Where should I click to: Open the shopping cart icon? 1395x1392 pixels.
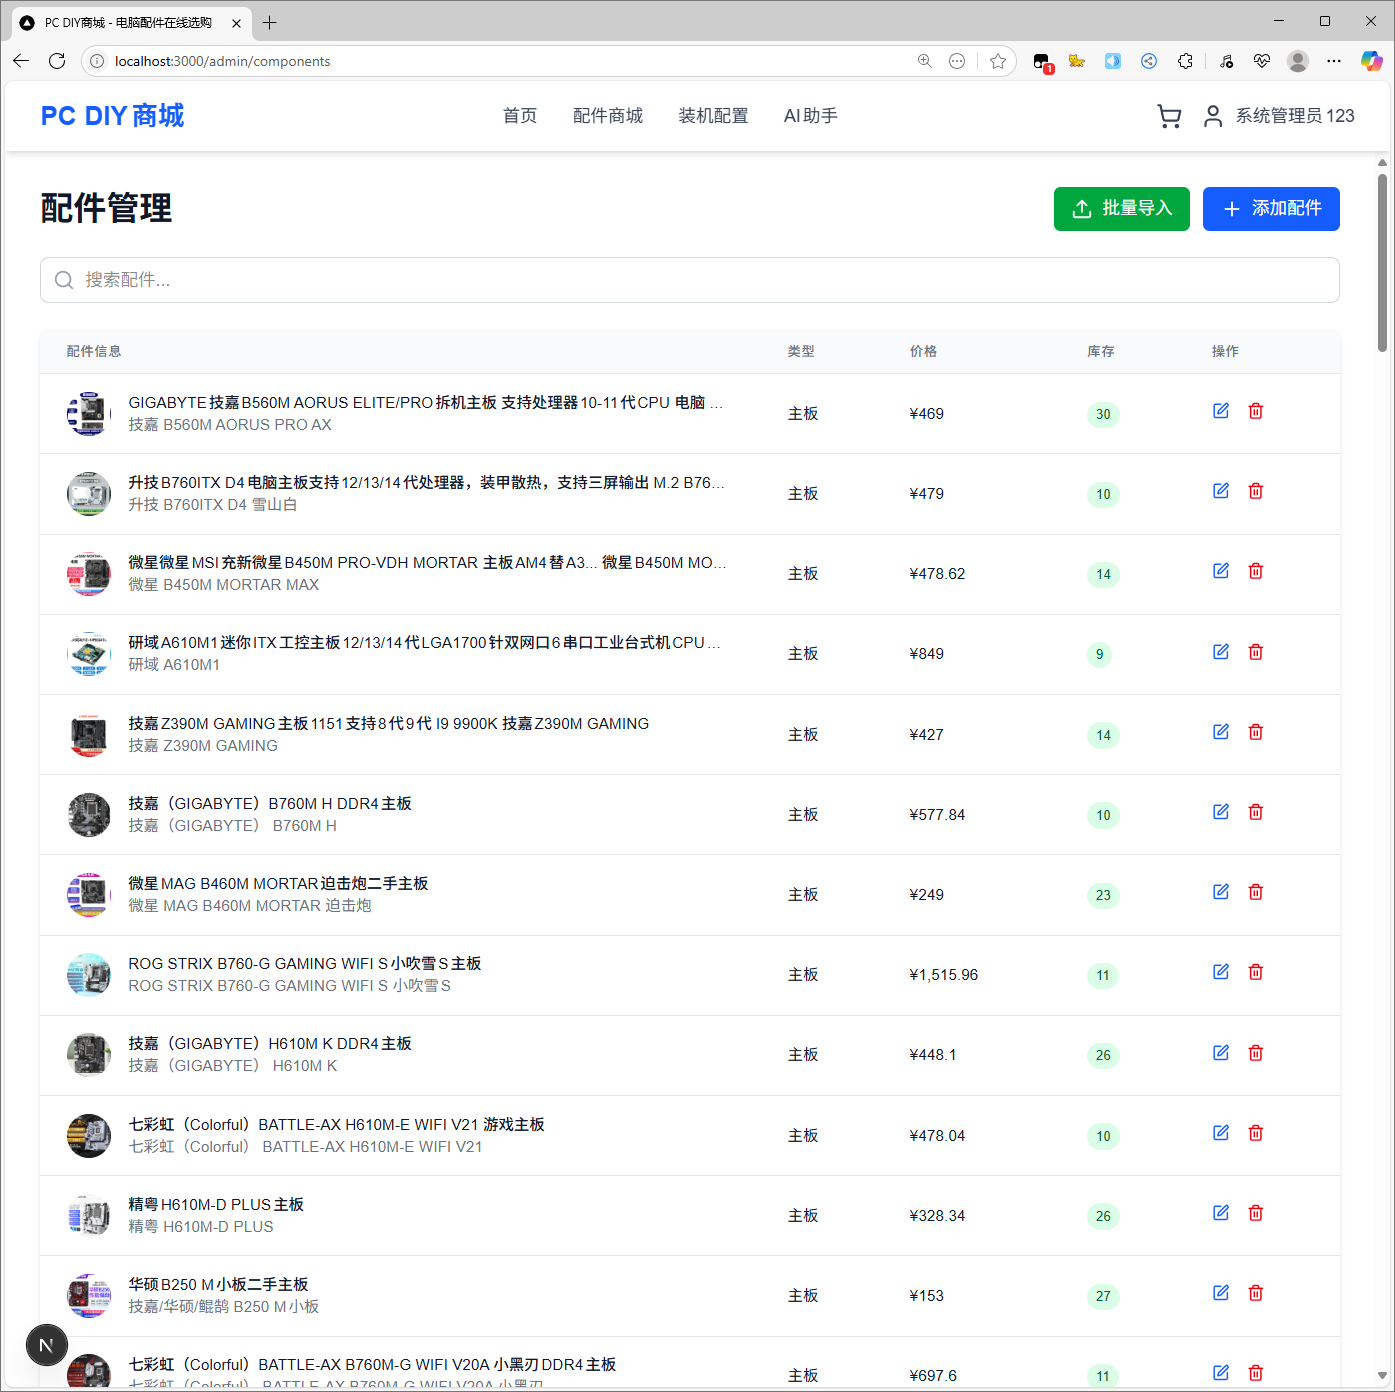point(1168,116)
